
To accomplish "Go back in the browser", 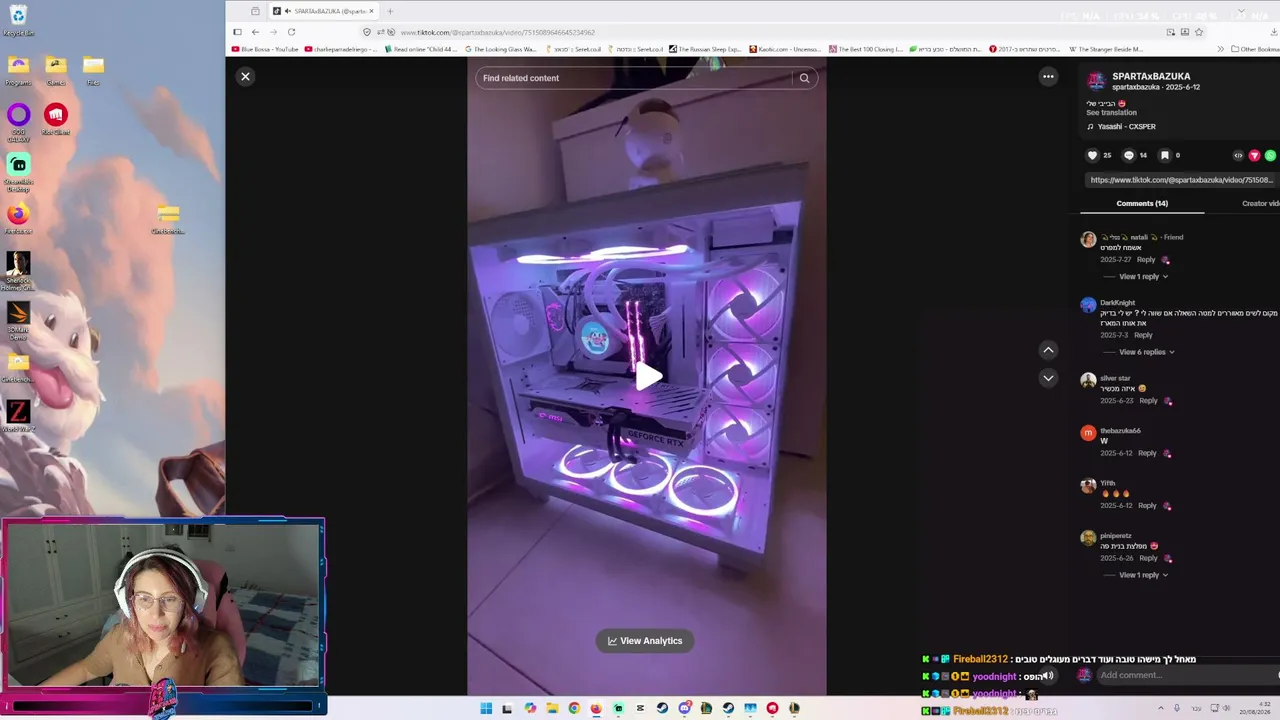I will (255, 32).
